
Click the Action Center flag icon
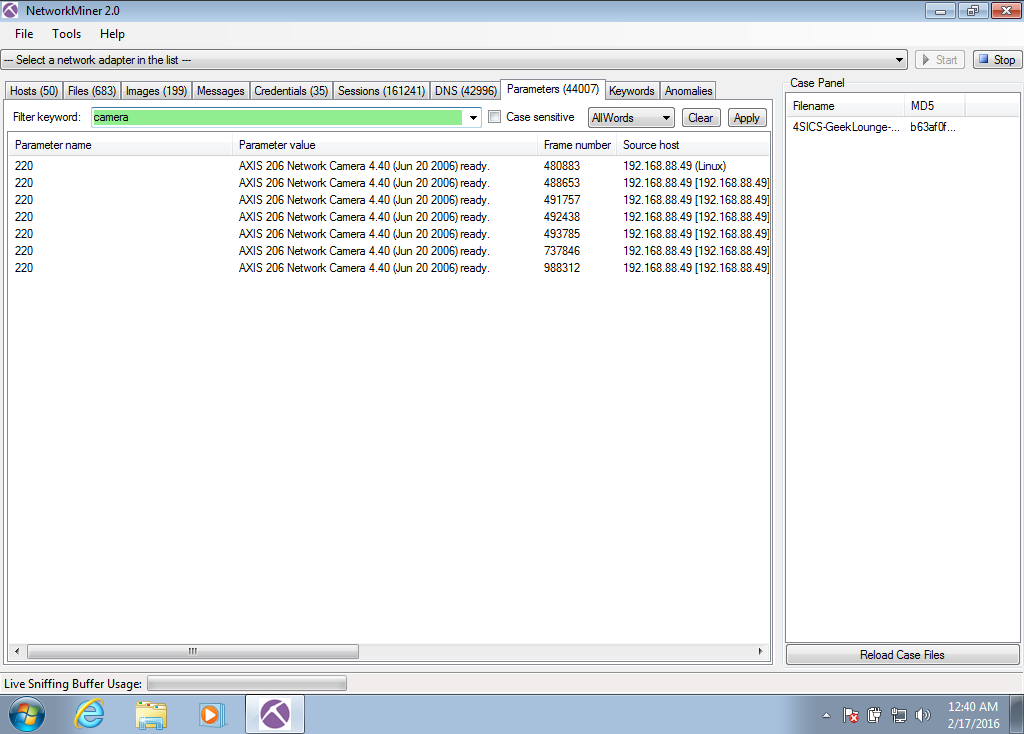(851, 715)
